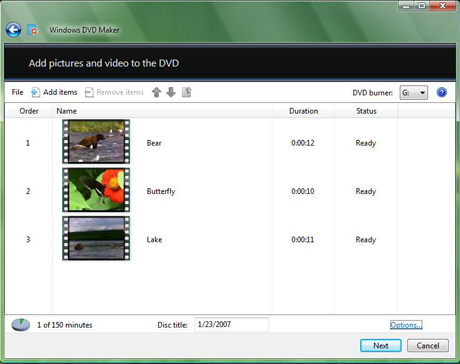Select the Butterfly video thumbnail
Viewport: 460px width, 364px height.
coord(96,190)
